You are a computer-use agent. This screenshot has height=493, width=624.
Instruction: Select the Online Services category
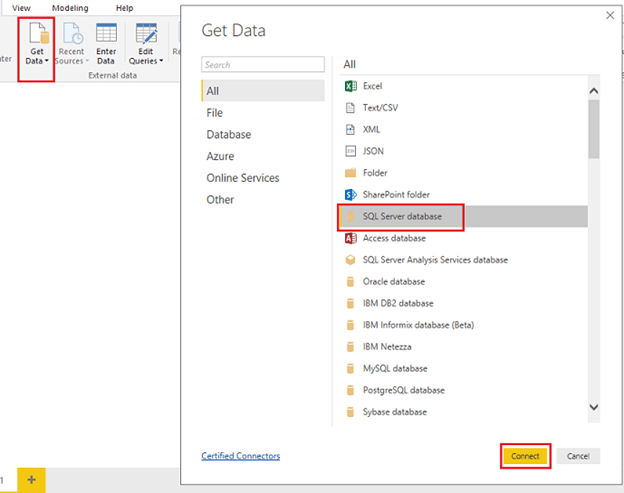(x=263, y=178)
